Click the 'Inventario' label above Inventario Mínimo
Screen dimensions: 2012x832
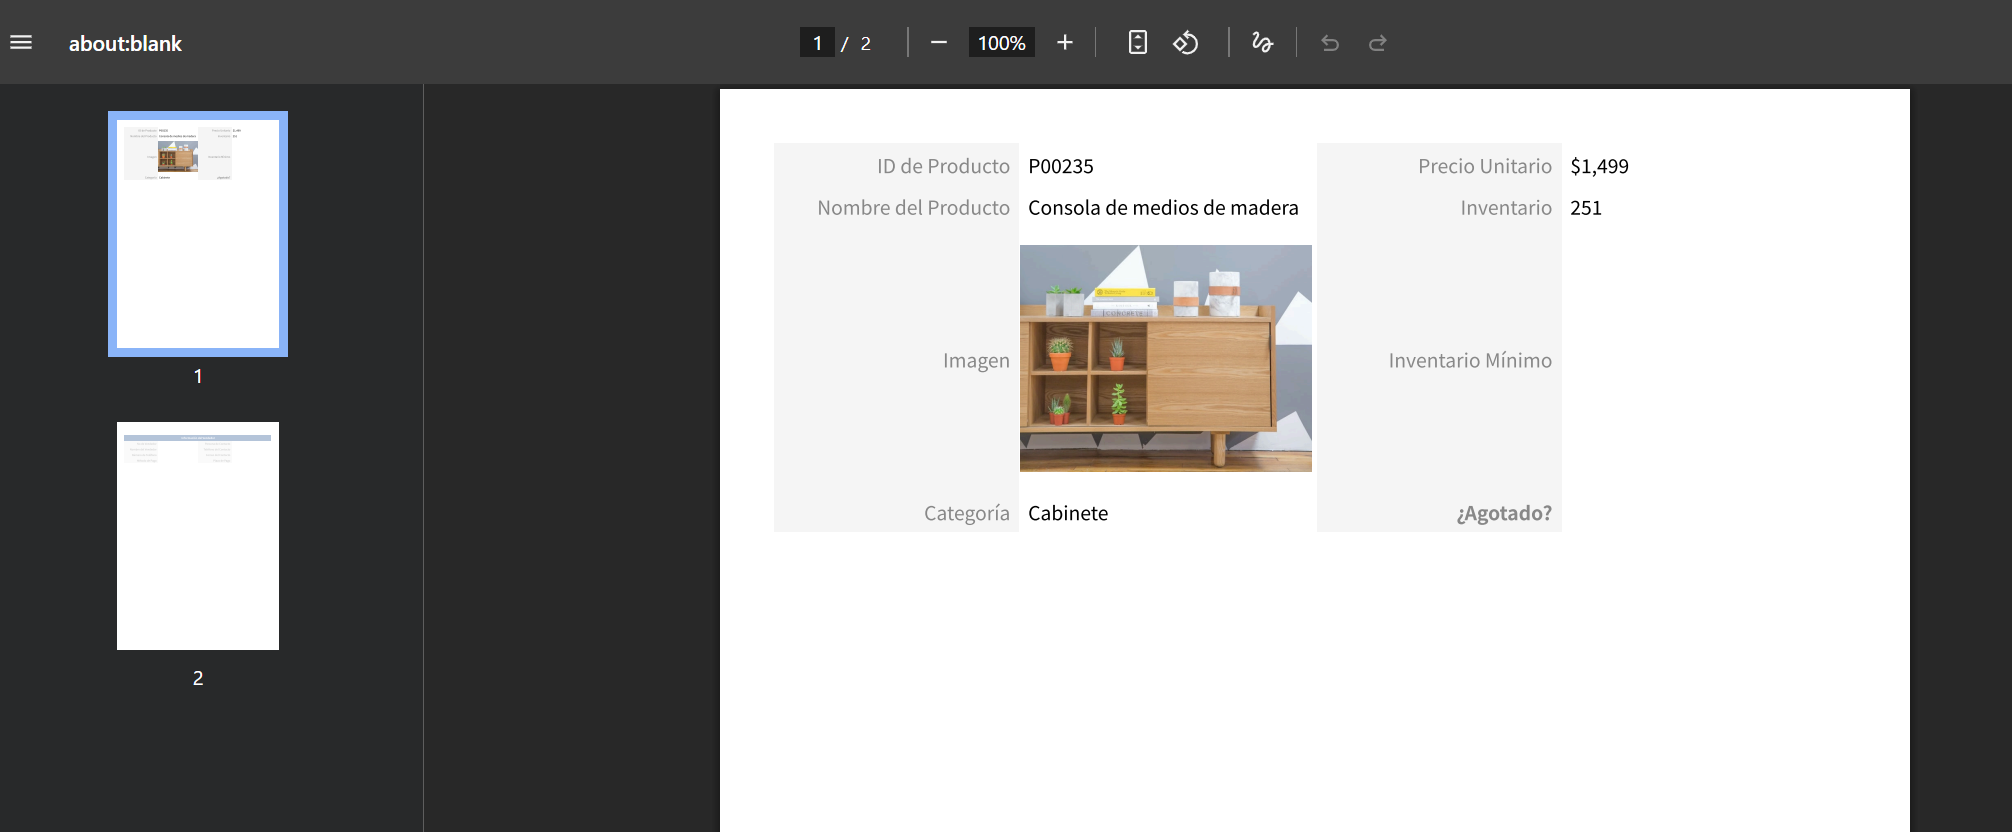click(1506, 208)
